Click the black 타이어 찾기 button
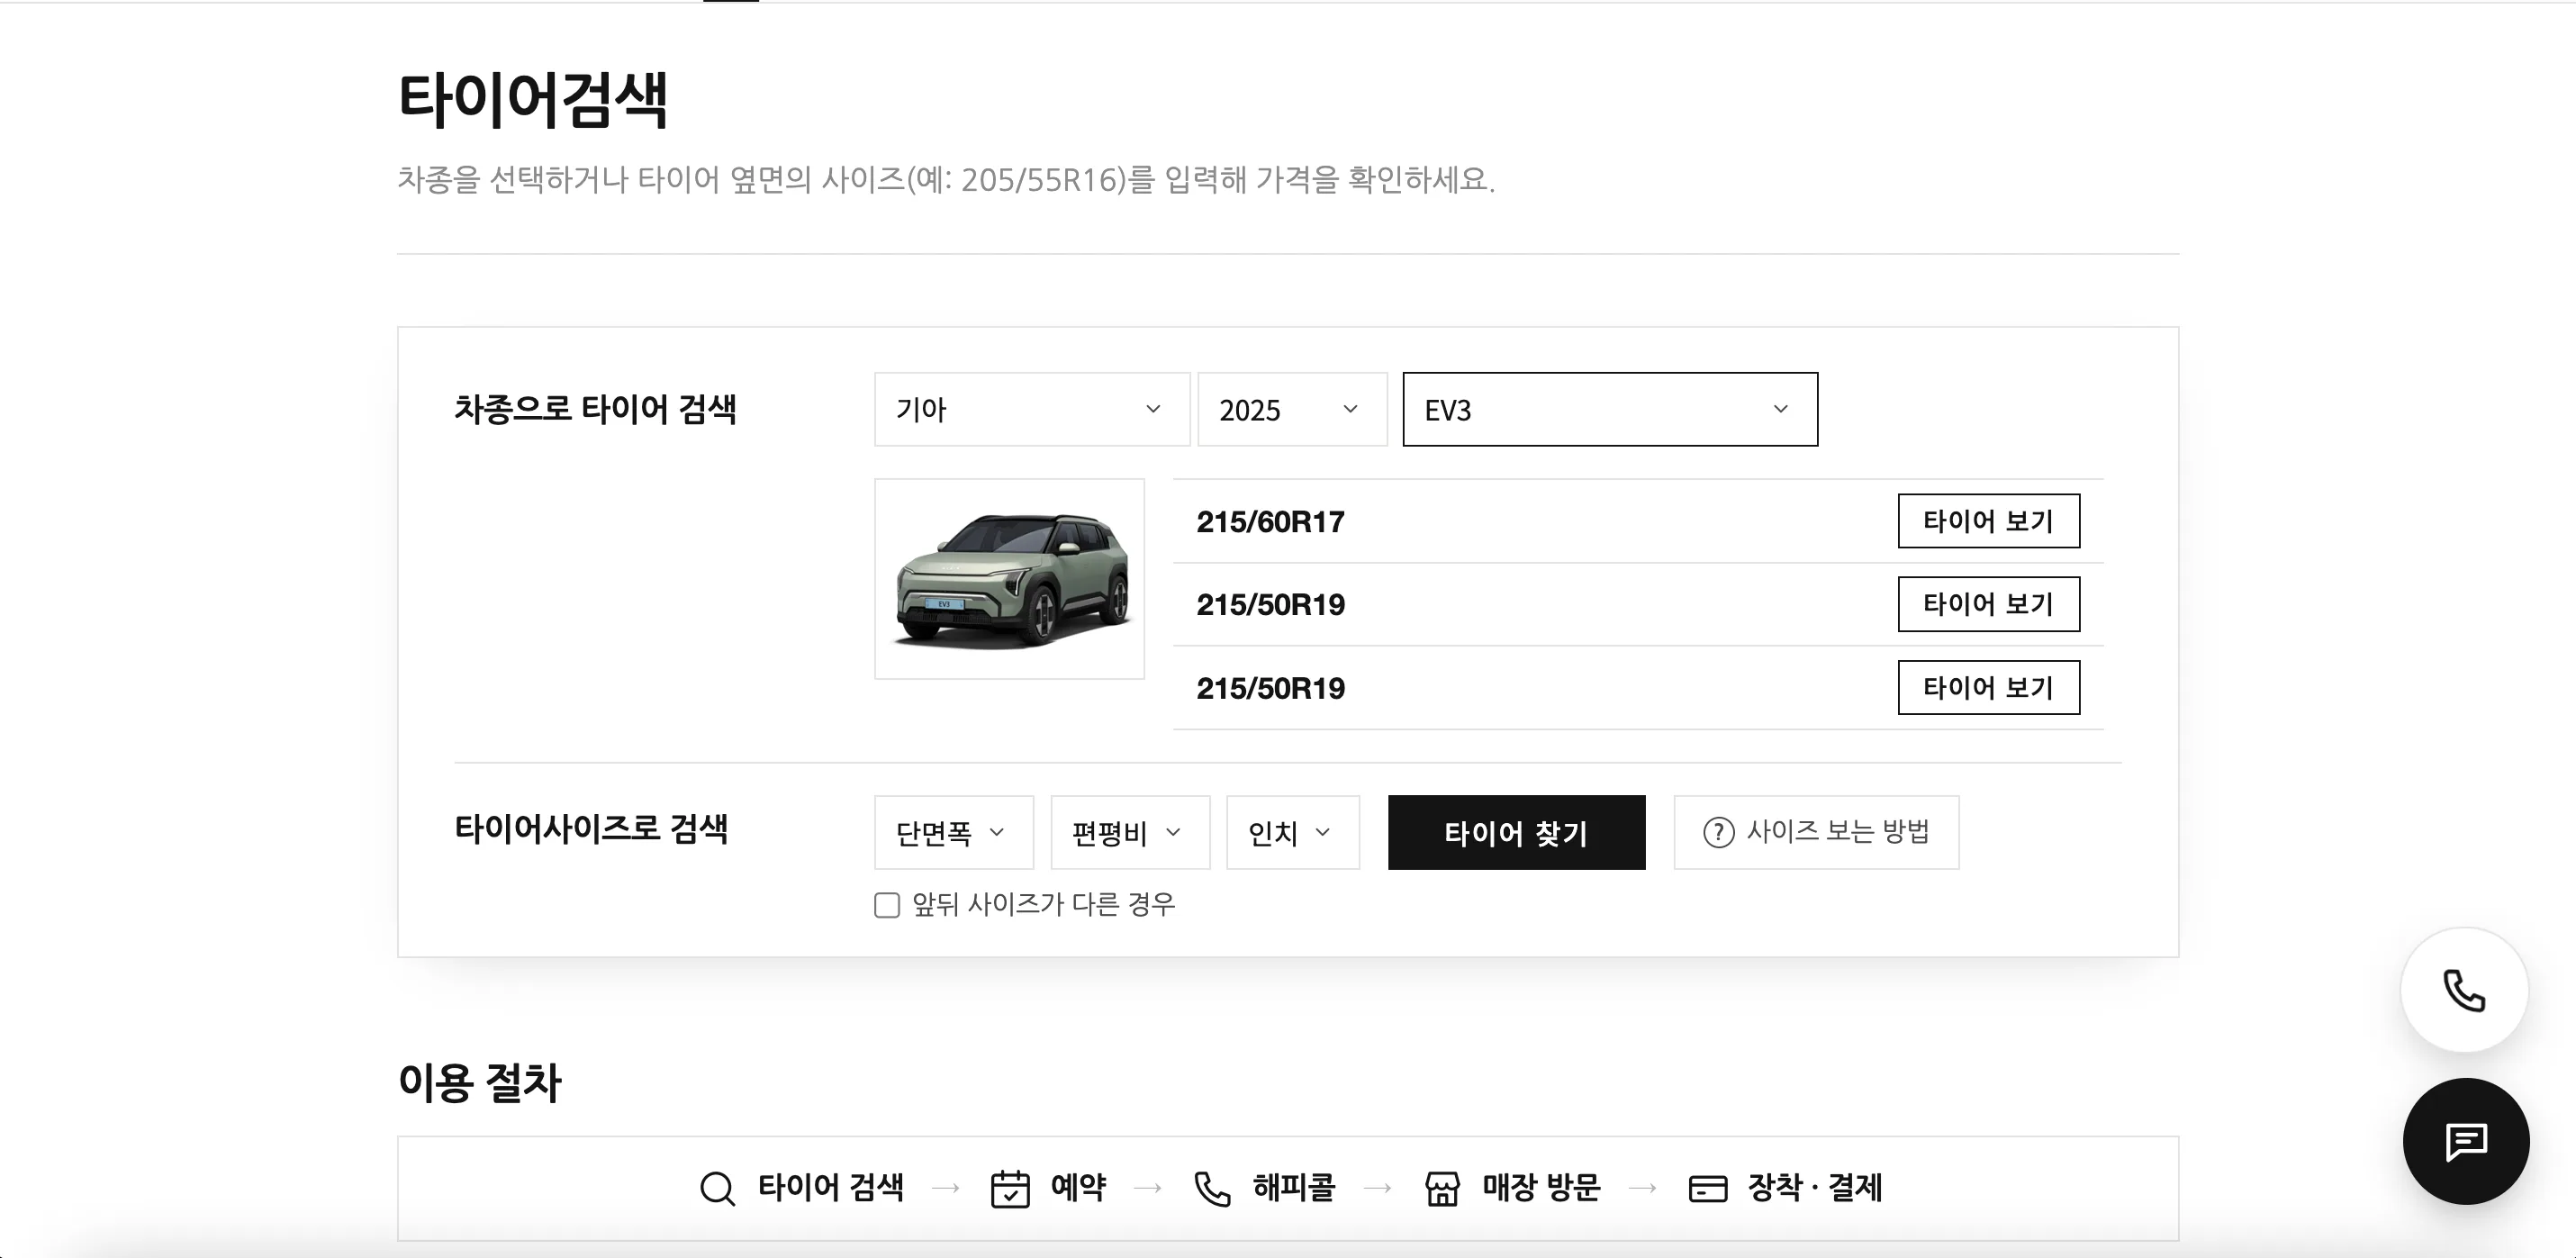2576x1258 pixels. click(1516, 832)
